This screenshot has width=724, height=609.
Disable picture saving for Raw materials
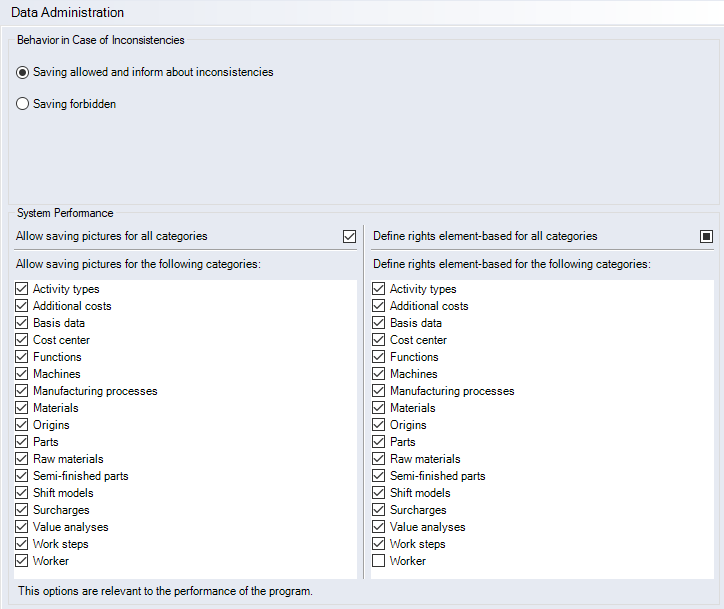[x=22, y=459]
